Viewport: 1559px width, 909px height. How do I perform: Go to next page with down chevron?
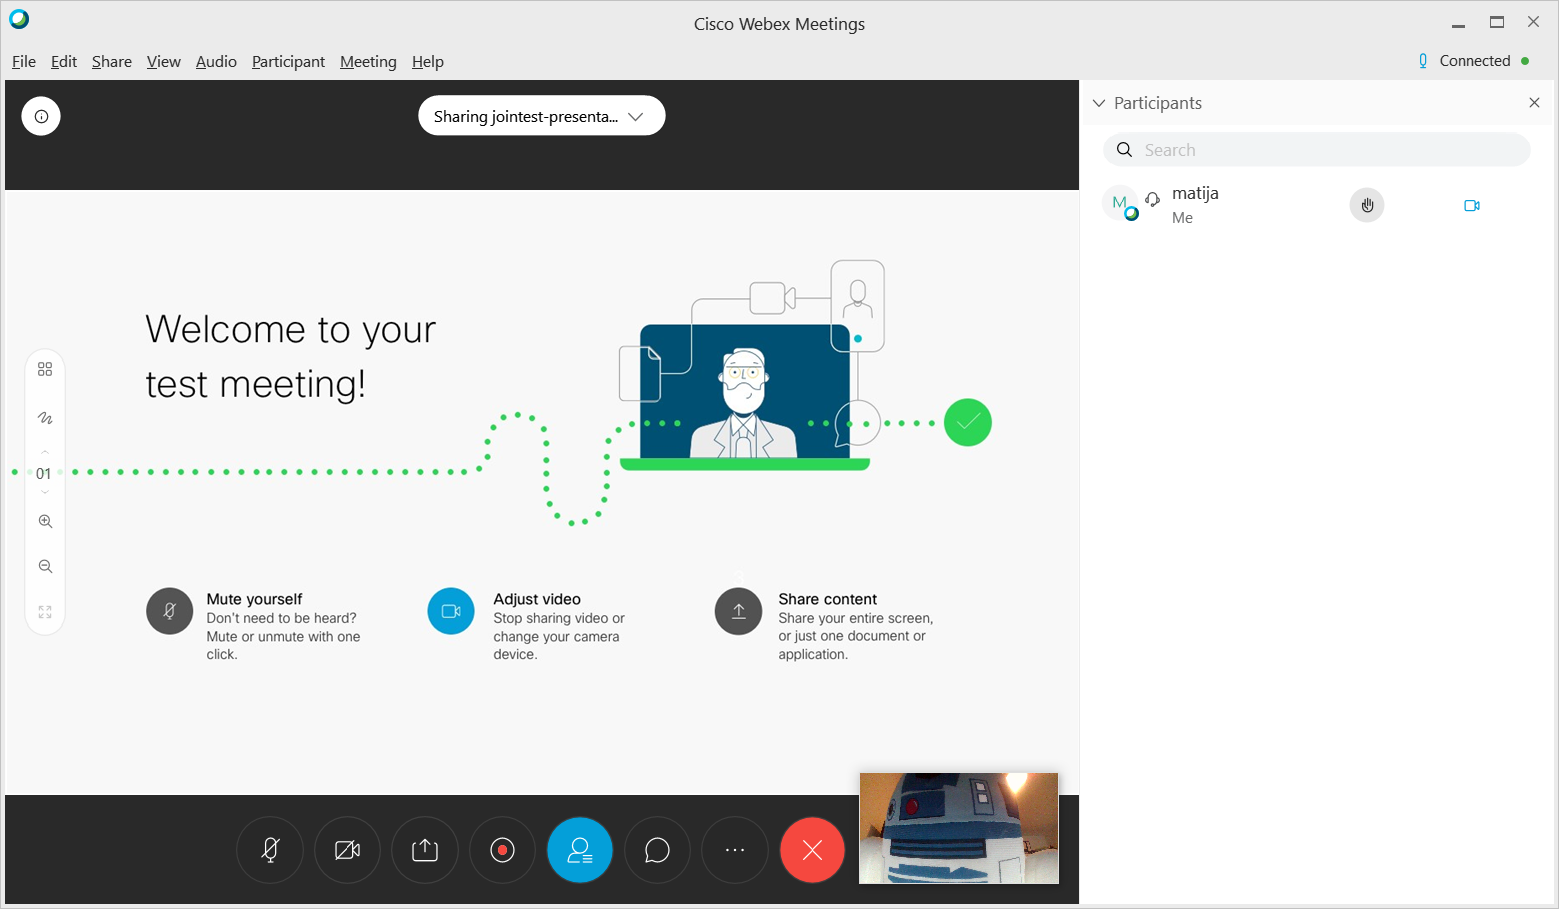[x=45, y=492]
